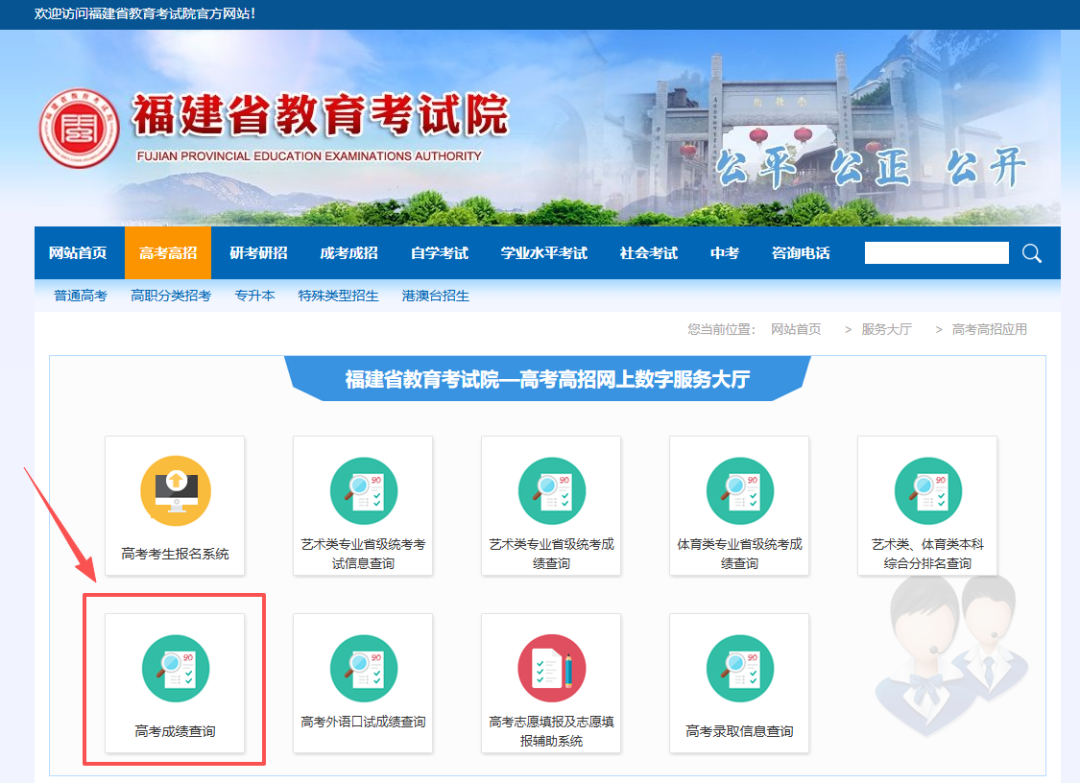Click the 高职分类招考 sub-navigation link
1080x783 pixels.
pos(171,295)
